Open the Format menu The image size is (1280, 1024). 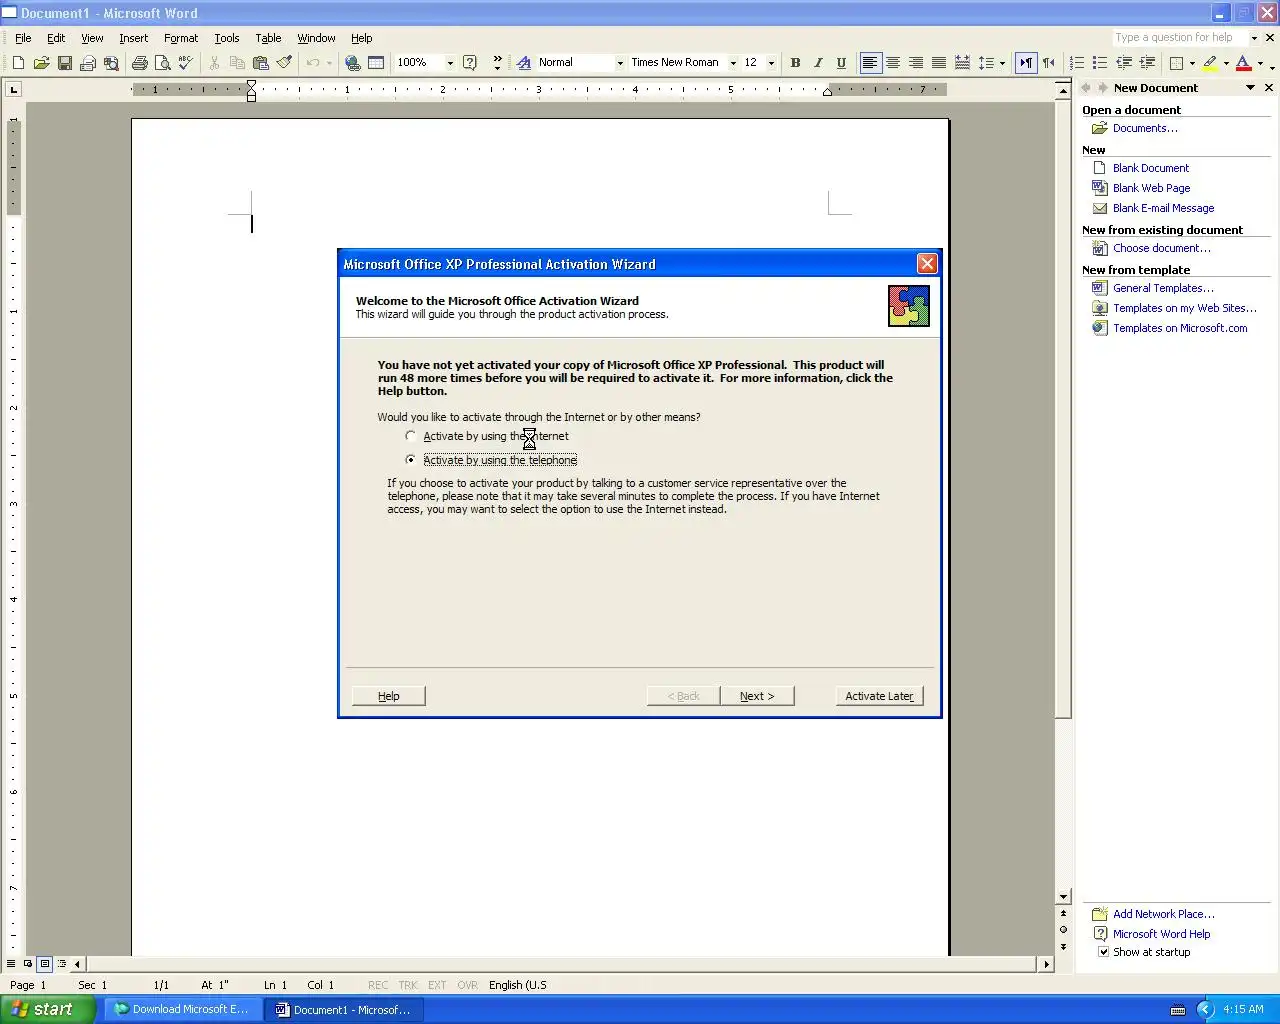(181, 38)
